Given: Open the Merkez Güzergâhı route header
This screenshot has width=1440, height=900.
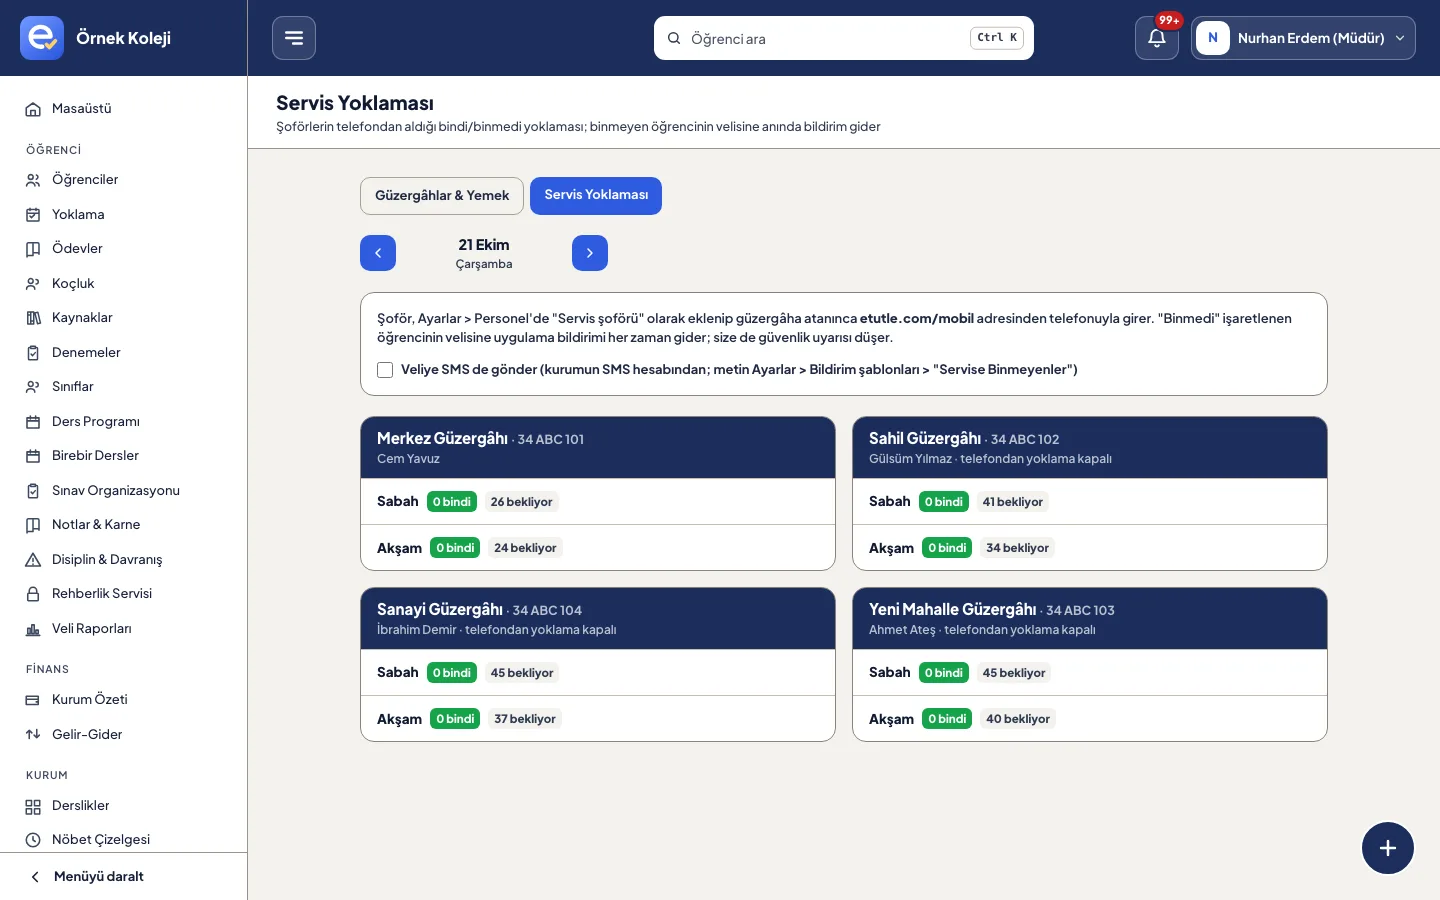Looking at the screenshot, I should pos(598,448).
